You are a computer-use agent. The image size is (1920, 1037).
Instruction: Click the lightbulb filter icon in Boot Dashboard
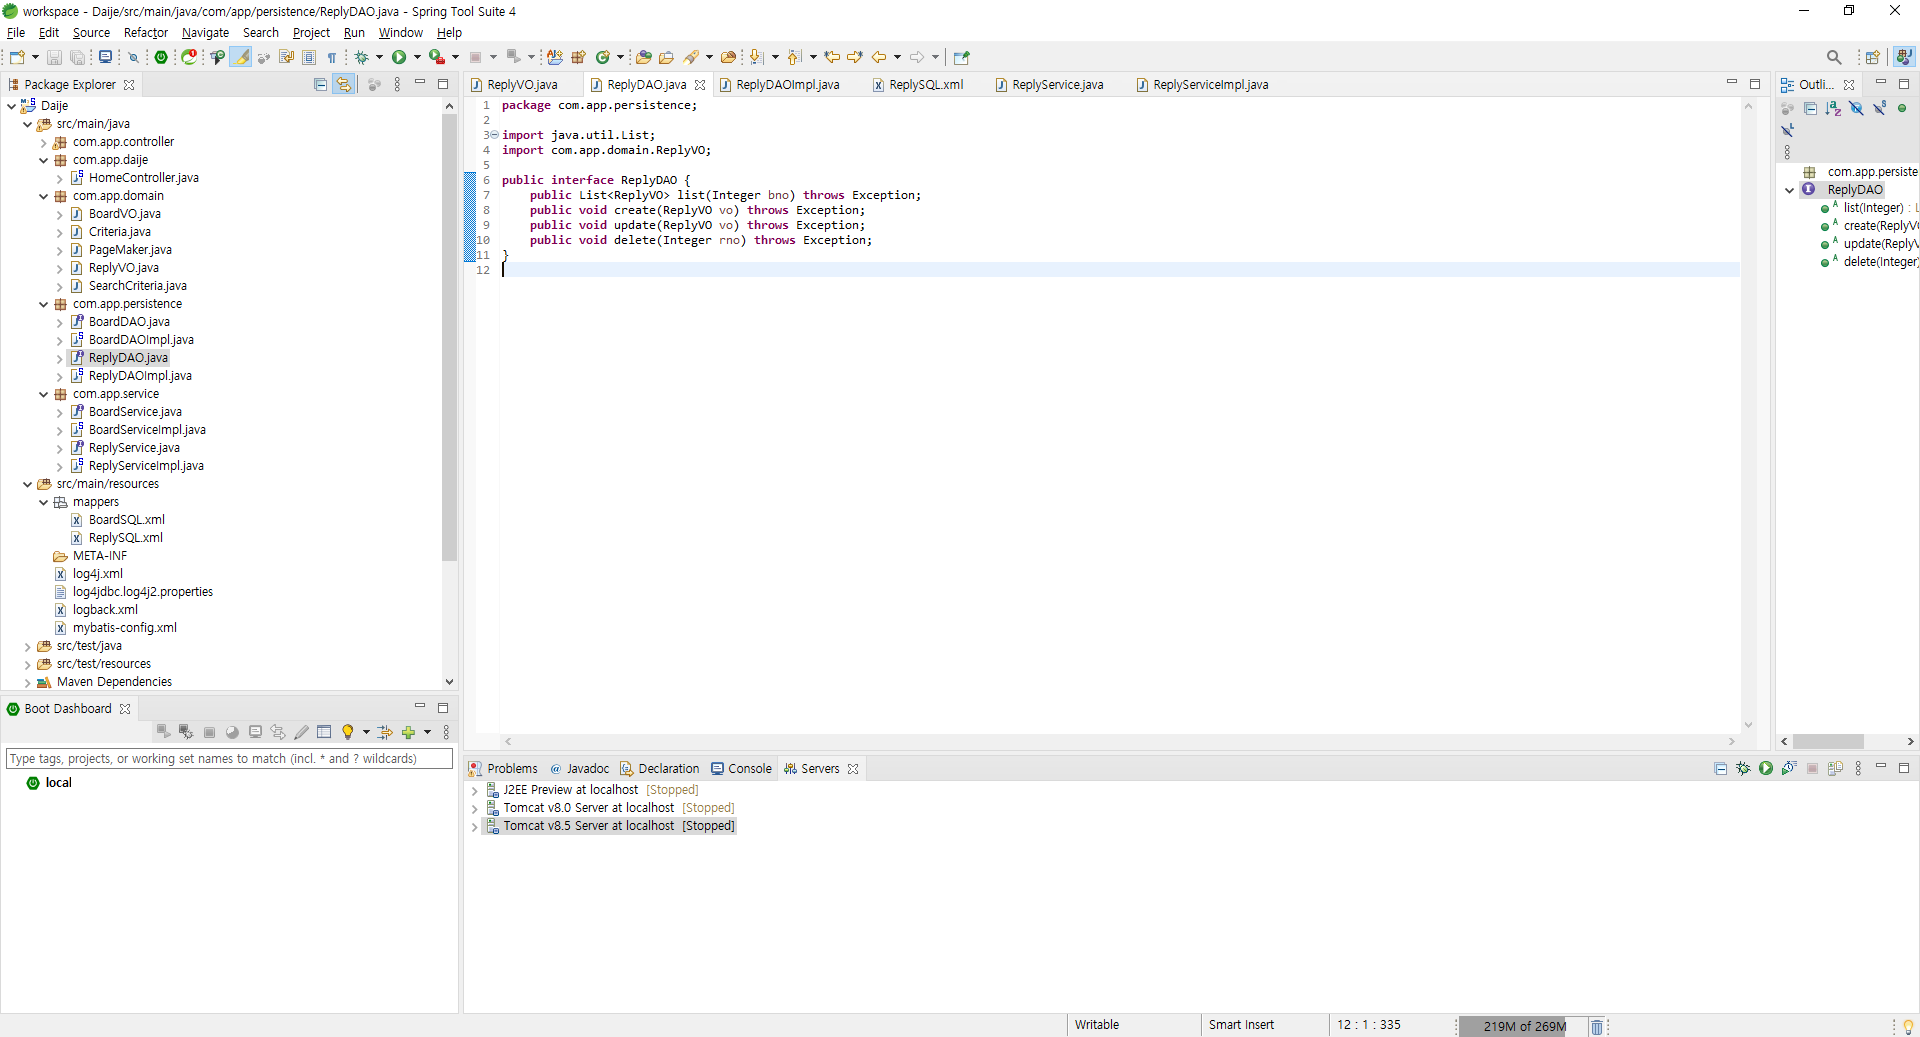click(348, 732)
